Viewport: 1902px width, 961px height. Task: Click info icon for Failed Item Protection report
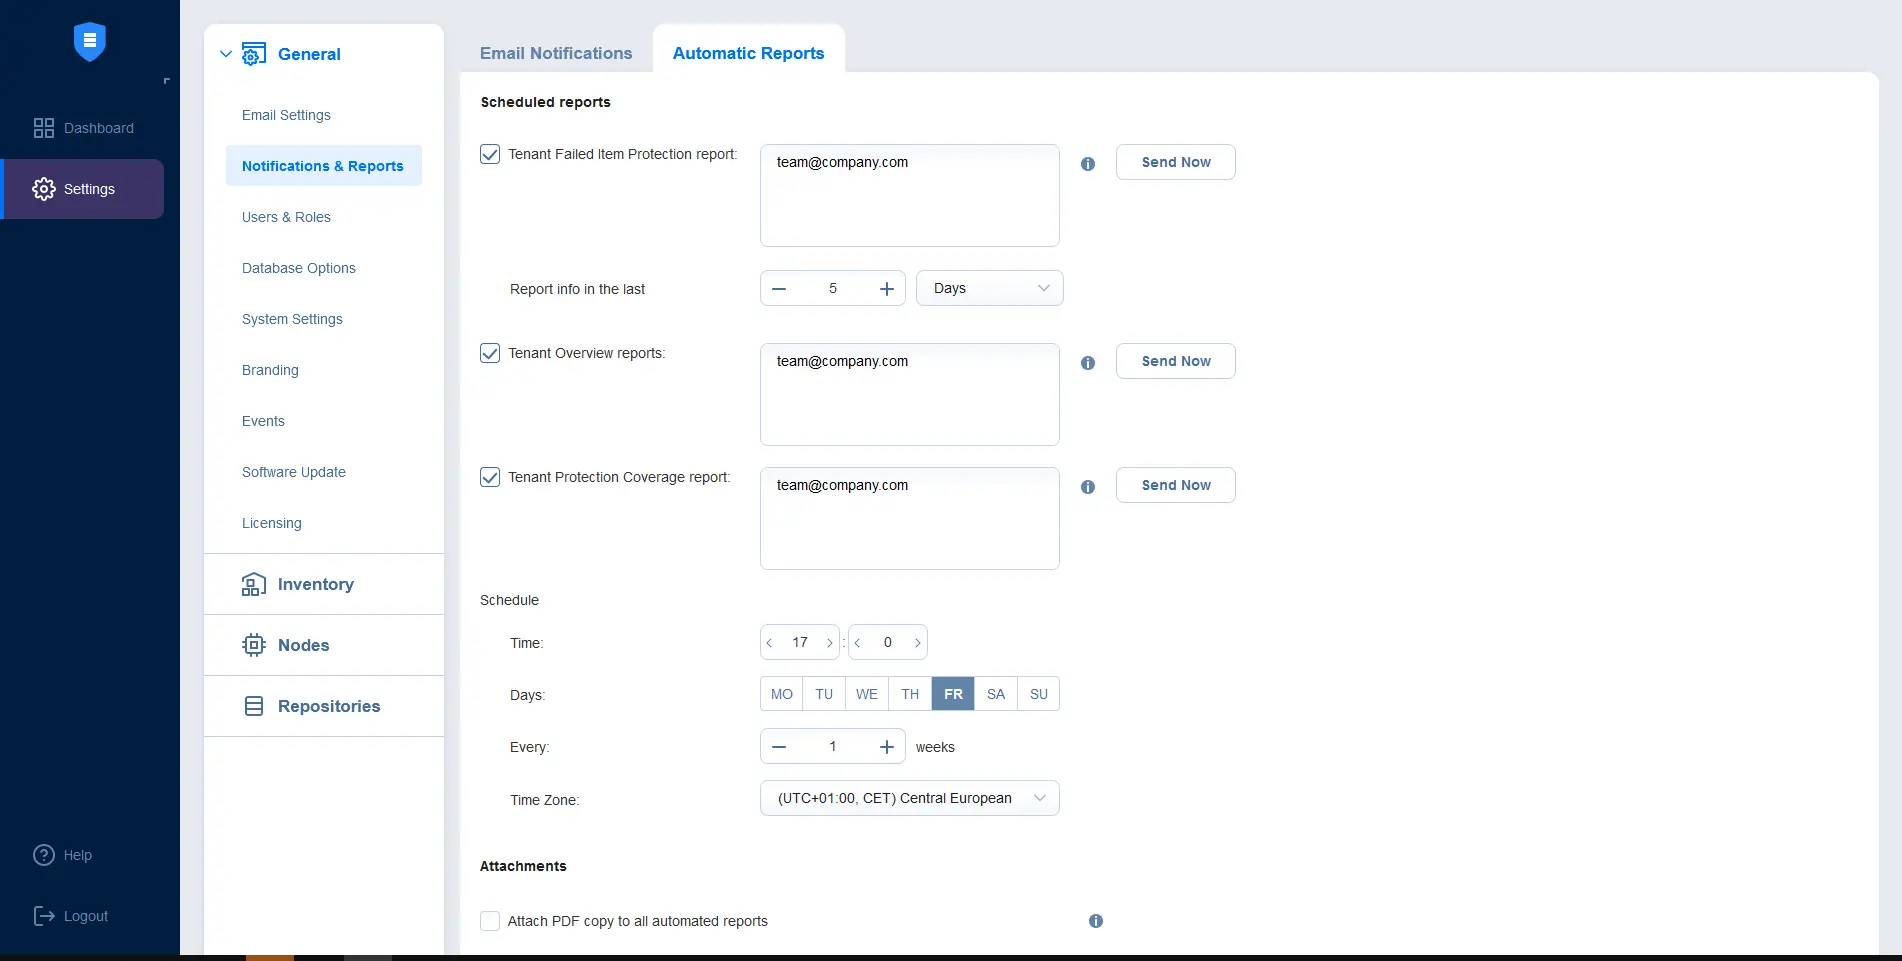click(x=1088, y=164)
